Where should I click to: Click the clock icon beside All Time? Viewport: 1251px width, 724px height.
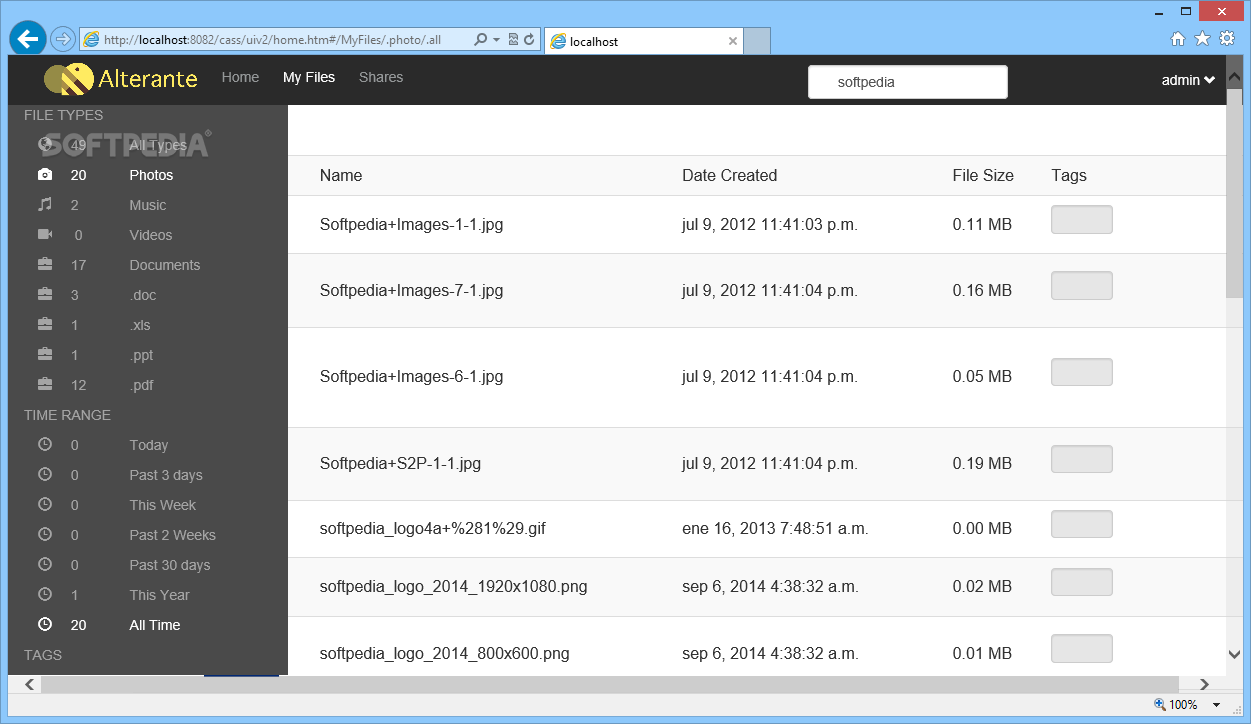click(x=45, y=624)
